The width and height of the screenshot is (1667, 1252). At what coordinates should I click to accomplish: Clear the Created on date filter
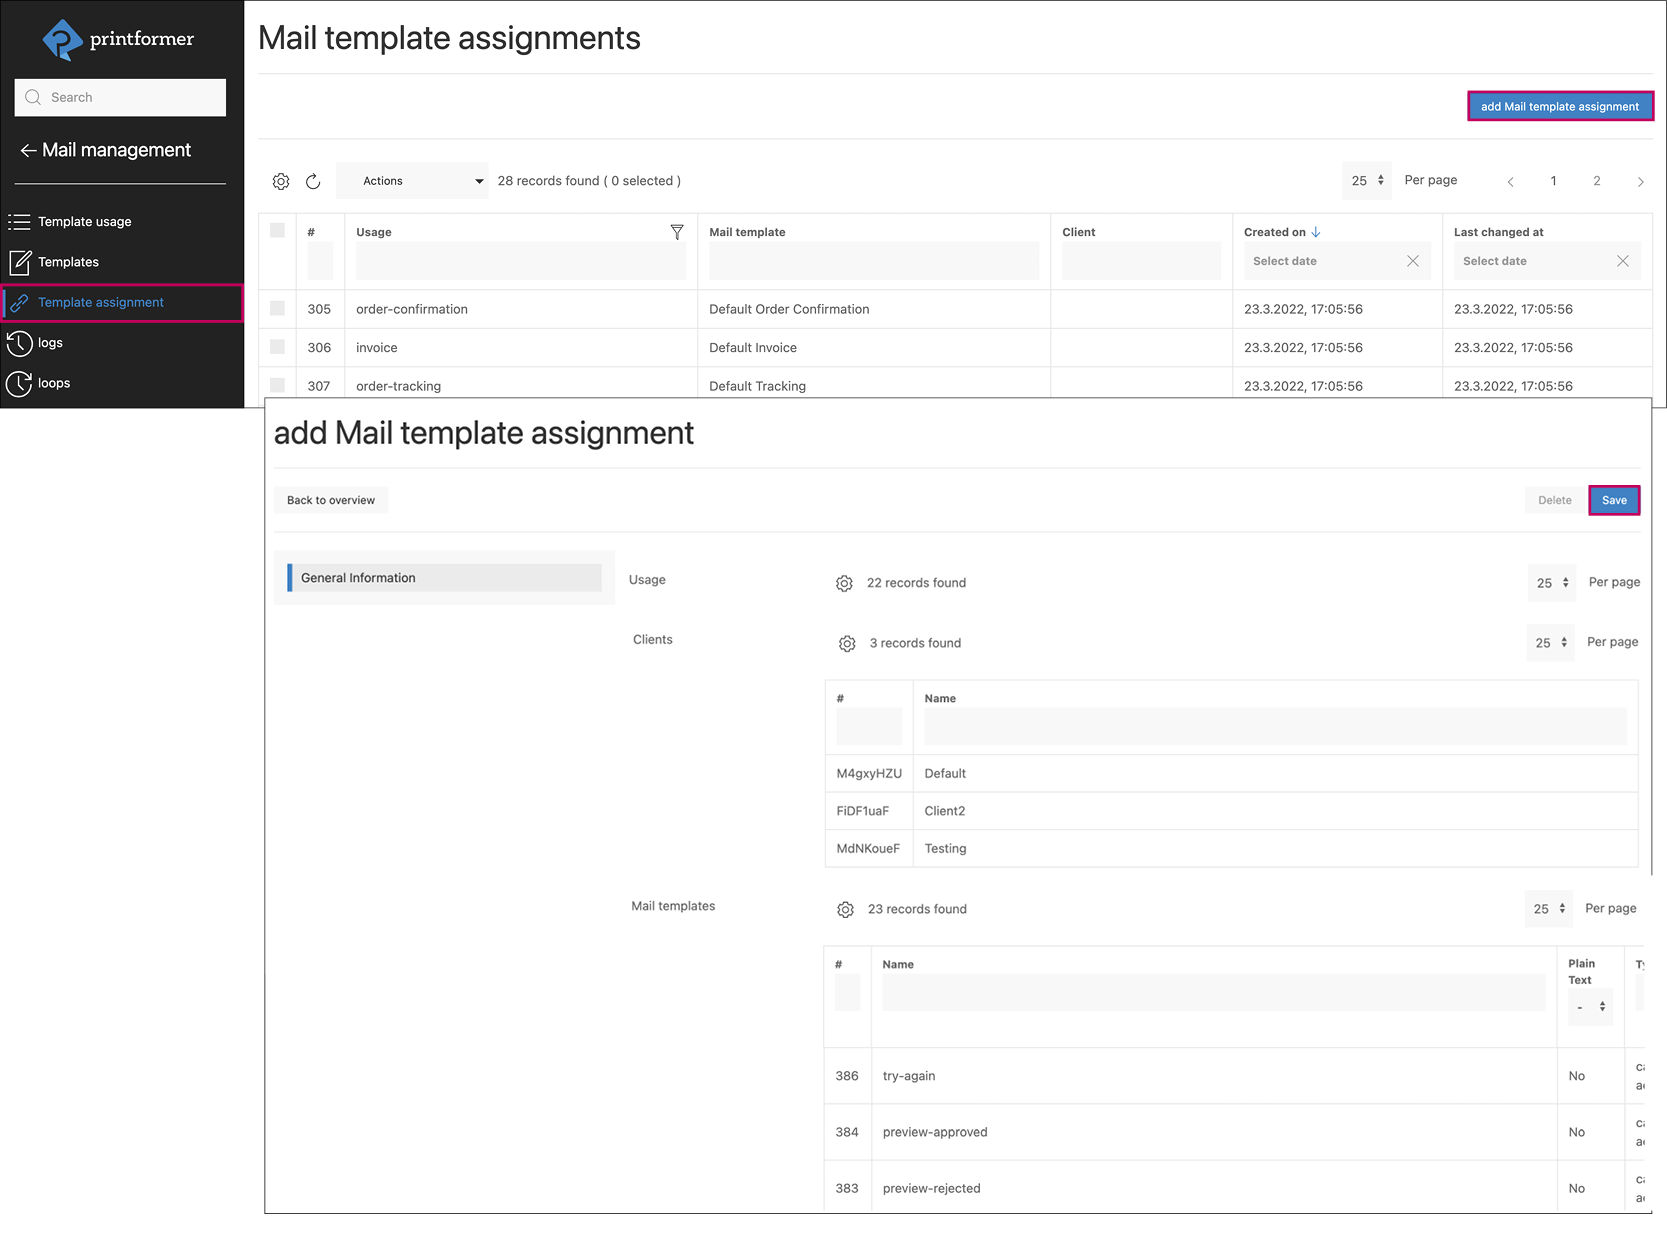click(x=1412, y=261)
